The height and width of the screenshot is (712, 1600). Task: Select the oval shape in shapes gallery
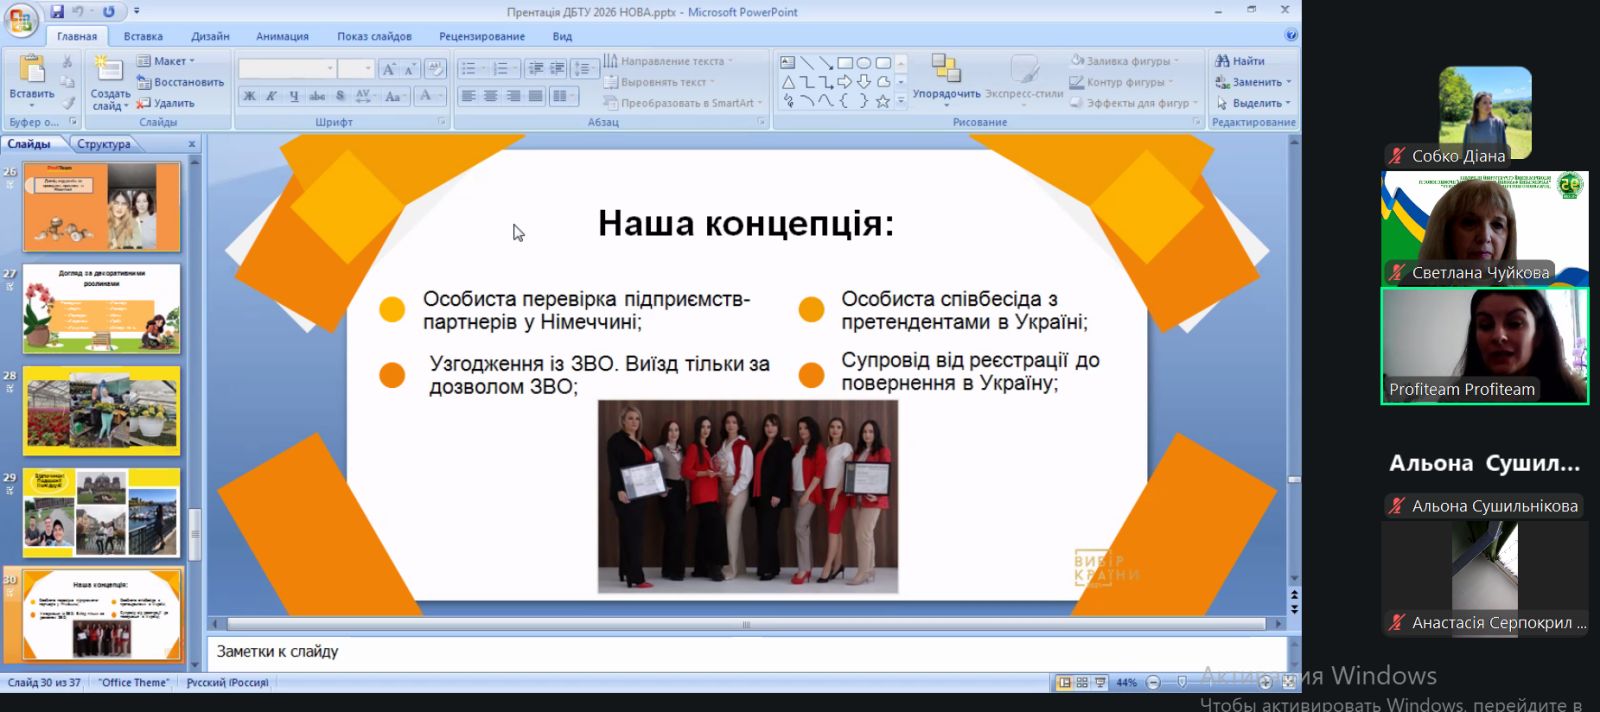click(864, 63)
